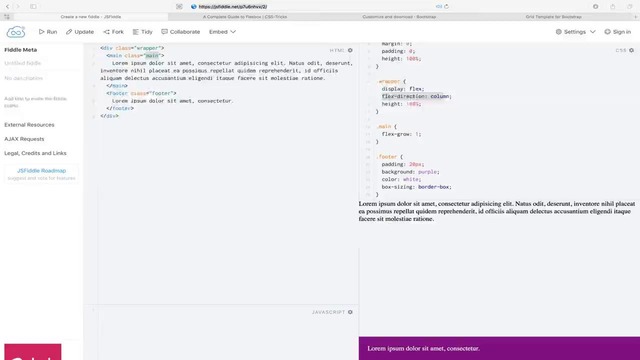640x360 pixels.
Task: Expand Legal, Credits and Links section
Action: tap(35, 153)
